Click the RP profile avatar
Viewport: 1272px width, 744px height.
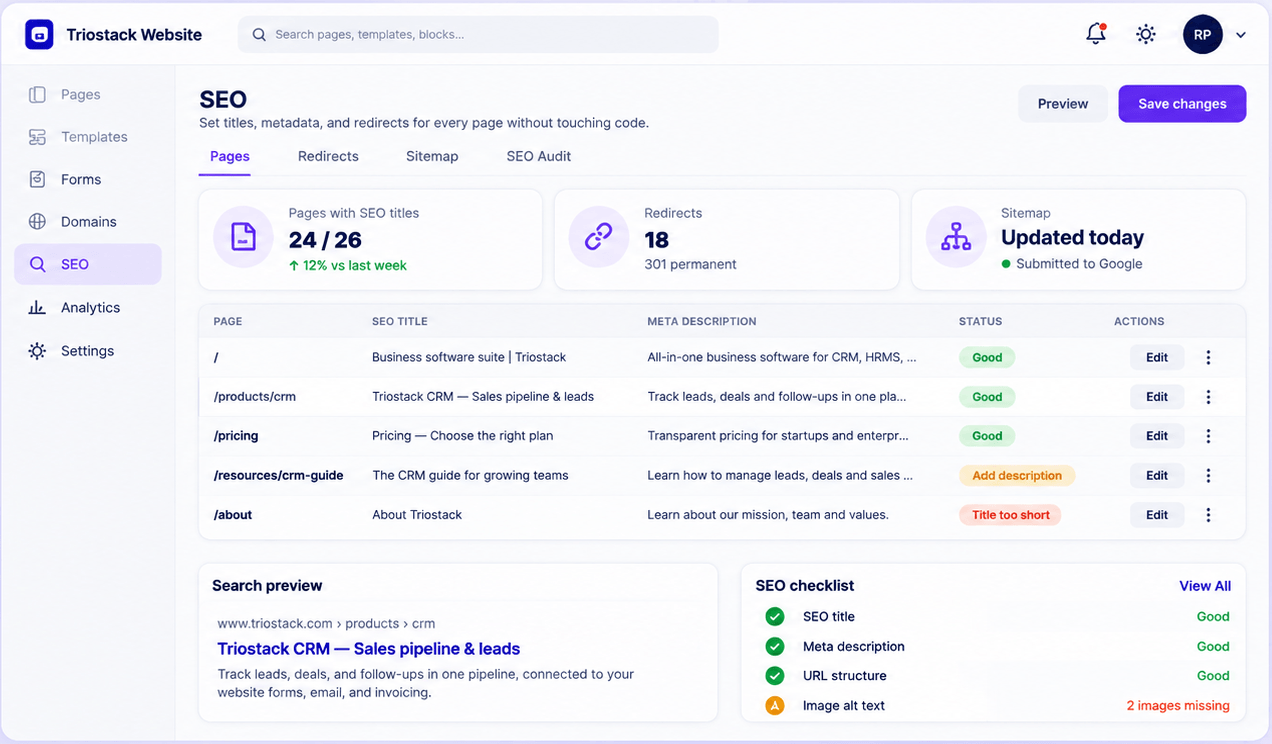1202,35
